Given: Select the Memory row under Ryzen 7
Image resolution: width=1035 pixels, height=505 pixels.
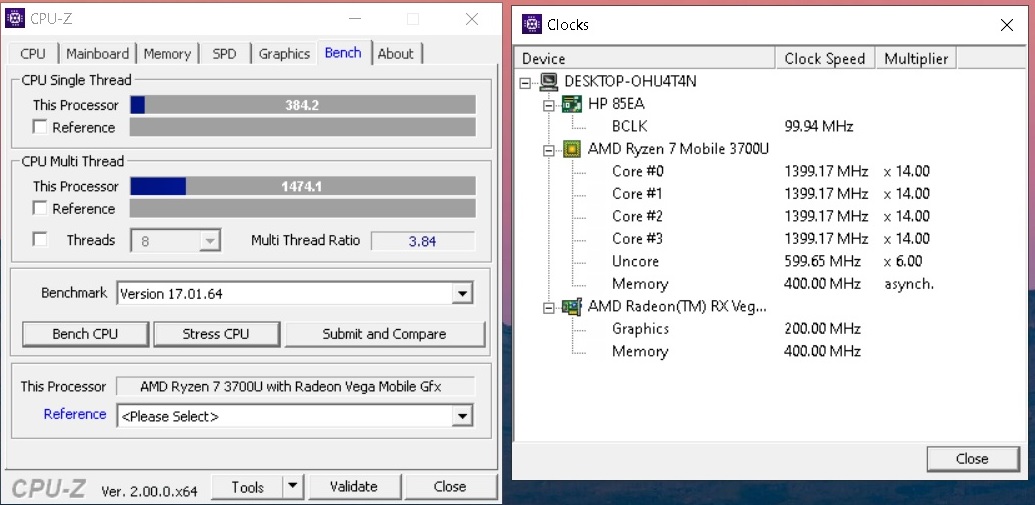Looking at the screenshot, I should tap(640, 283).
